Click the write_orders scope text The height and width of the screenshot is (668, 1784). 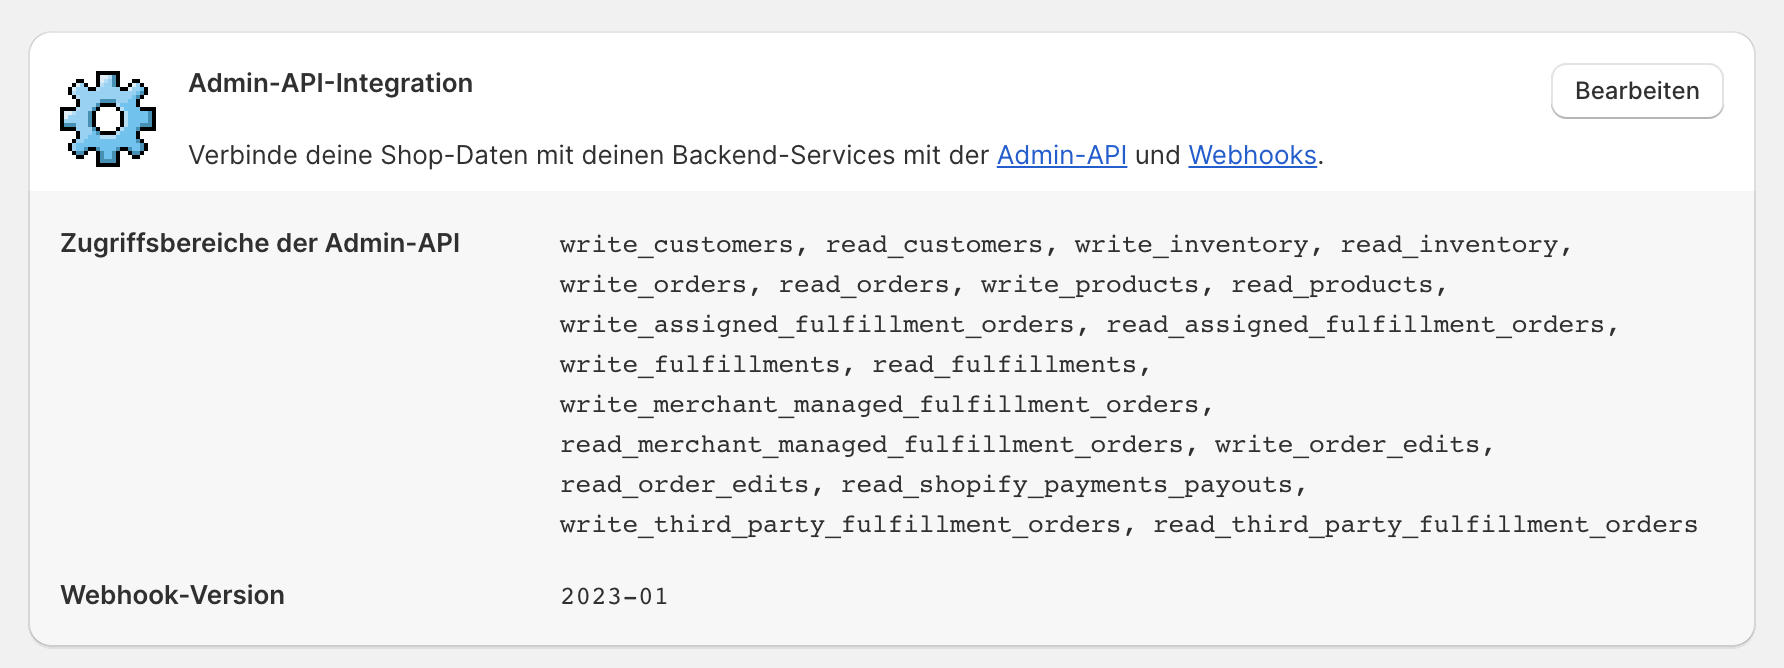[x=653, y=285]
